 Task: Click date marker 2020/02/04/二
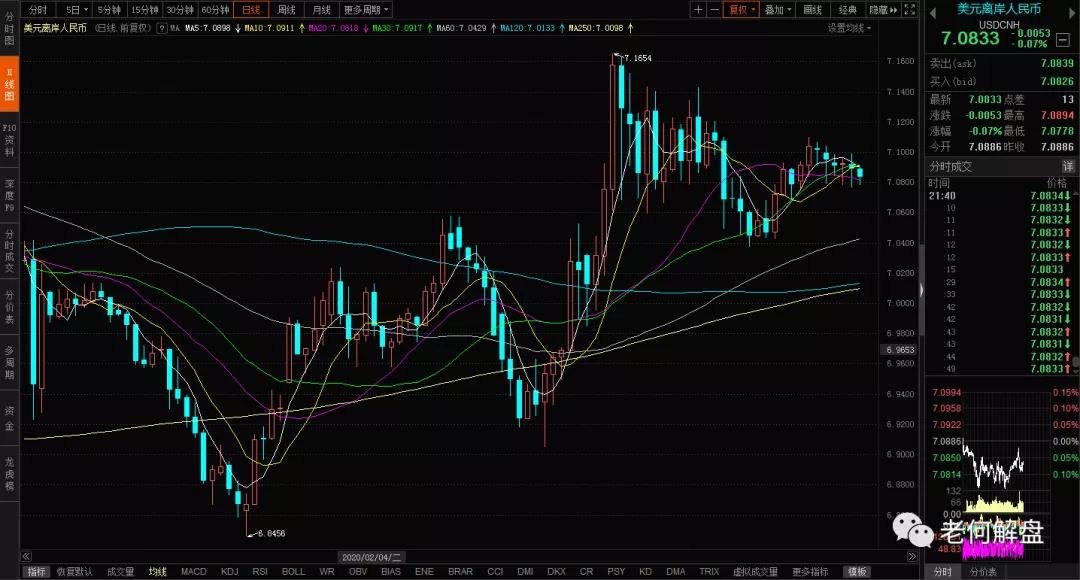[371, 557]
